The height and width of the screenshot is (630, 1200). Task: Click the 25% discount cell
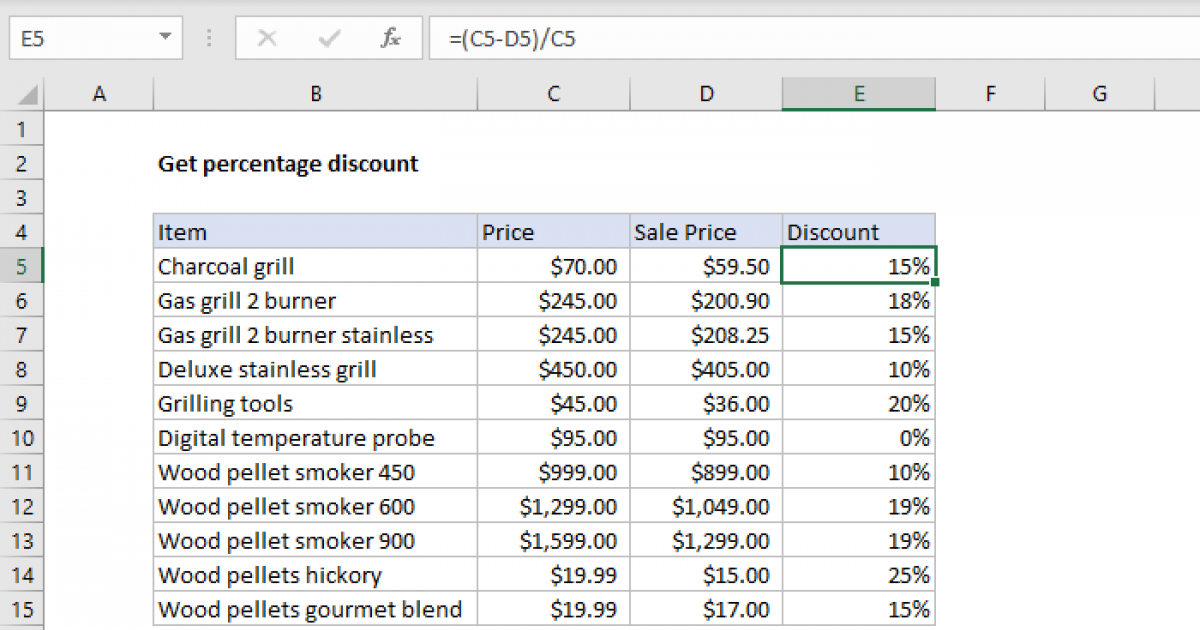858,575
